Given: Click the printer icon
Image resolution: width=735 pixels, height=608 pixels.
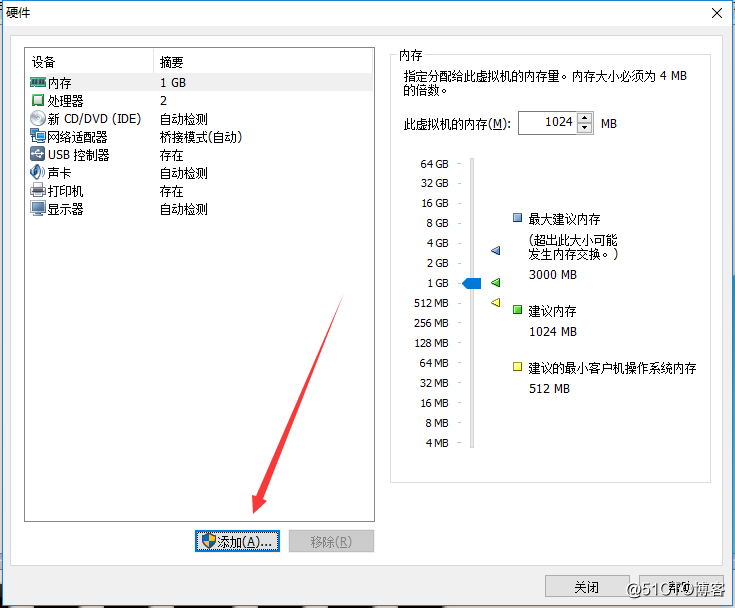Looking at the screenshot, I should click(38, 190).
